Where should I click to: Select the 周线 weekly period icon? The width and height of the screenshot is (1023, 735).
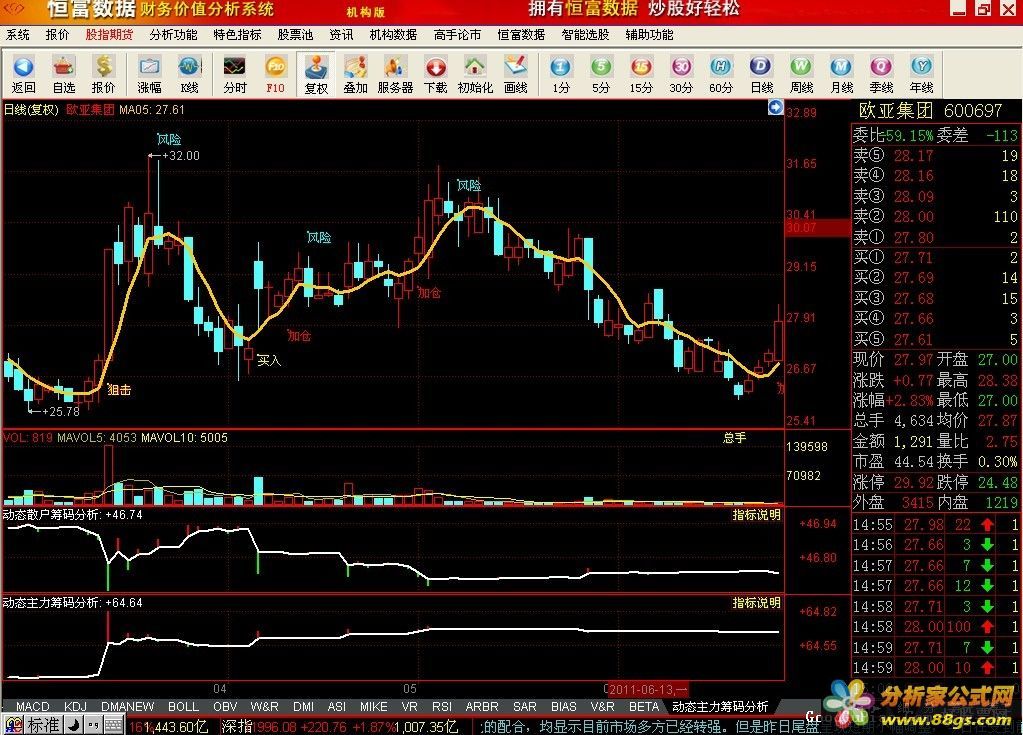[x=801, y=74]
